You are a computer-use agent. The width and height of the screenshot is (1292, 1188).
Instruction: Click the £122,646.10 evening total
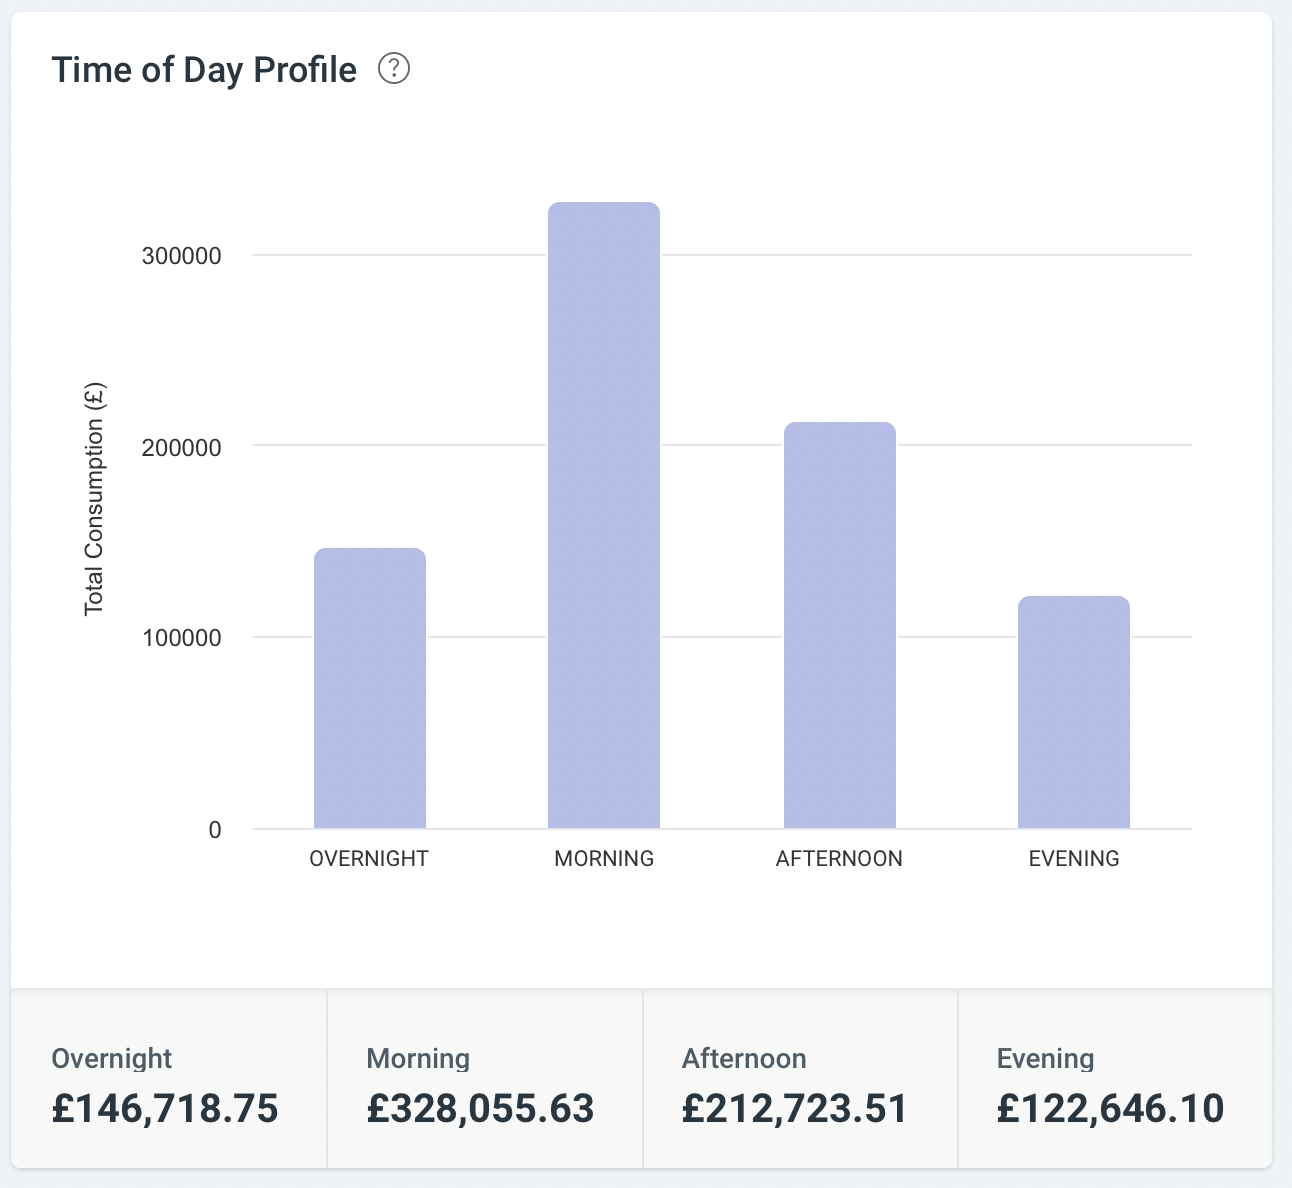click(1110, 1109)
